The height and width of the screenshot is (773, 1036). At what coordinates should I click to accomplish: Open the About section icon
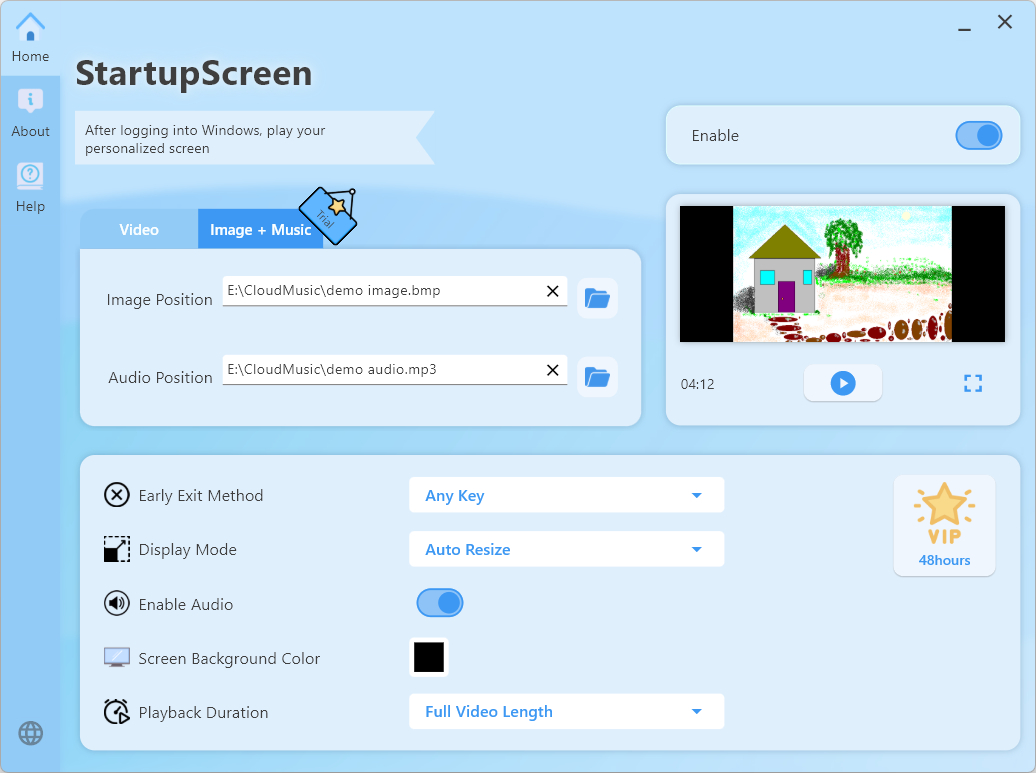point(30,101)
